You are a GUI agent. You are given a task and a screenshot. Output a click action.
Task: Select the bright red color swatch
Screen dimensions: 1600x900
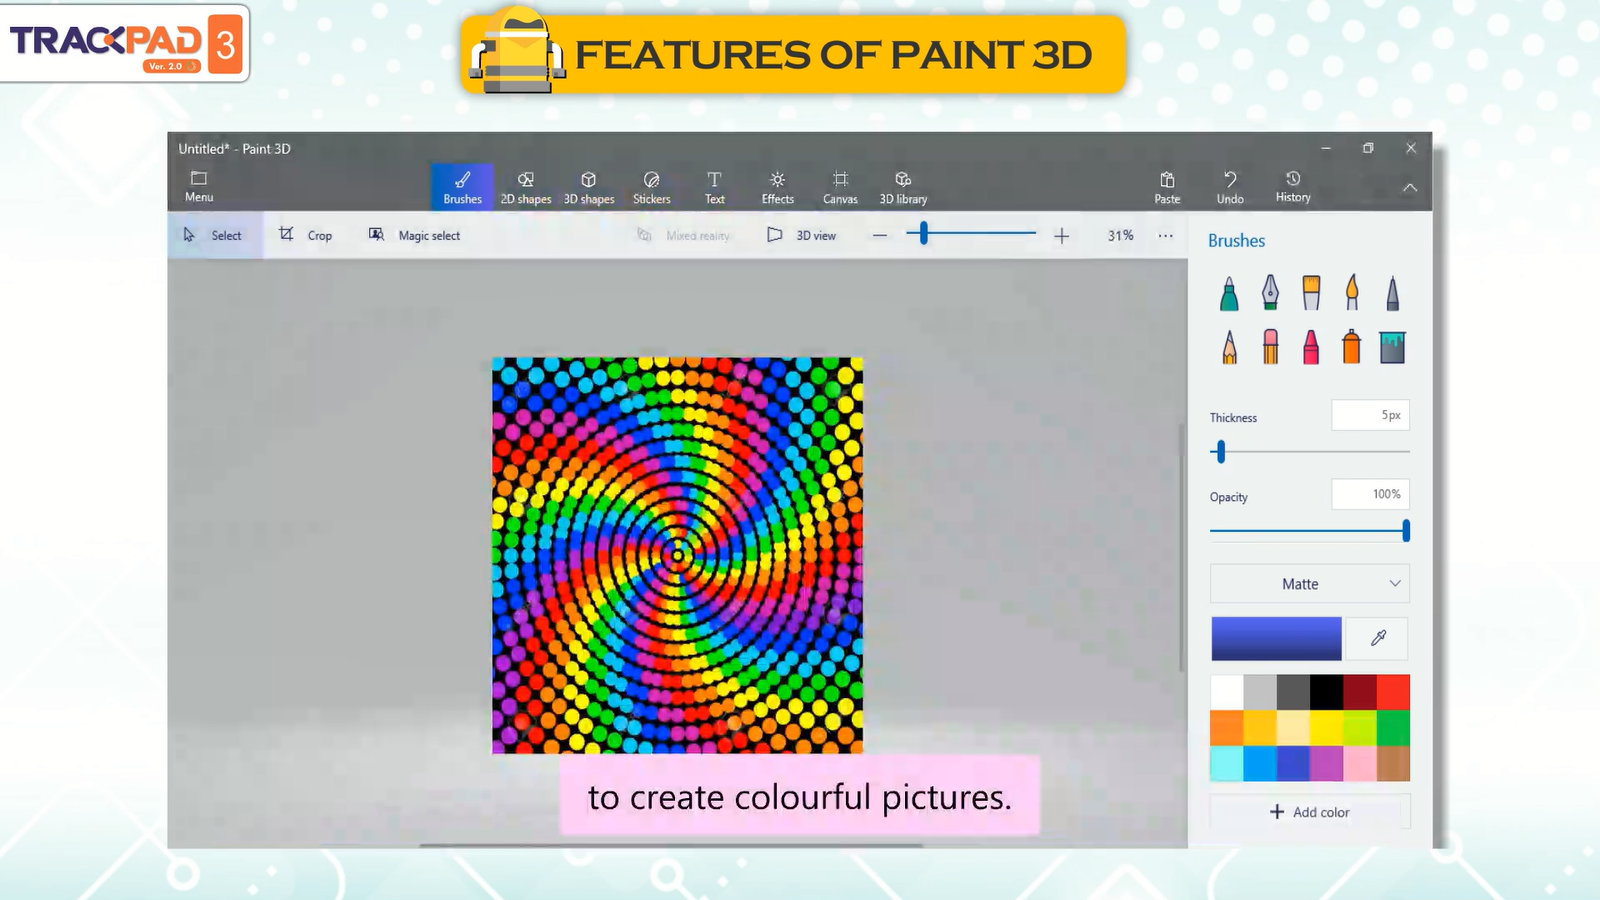pyautogui.click(x=1393, y=692)
